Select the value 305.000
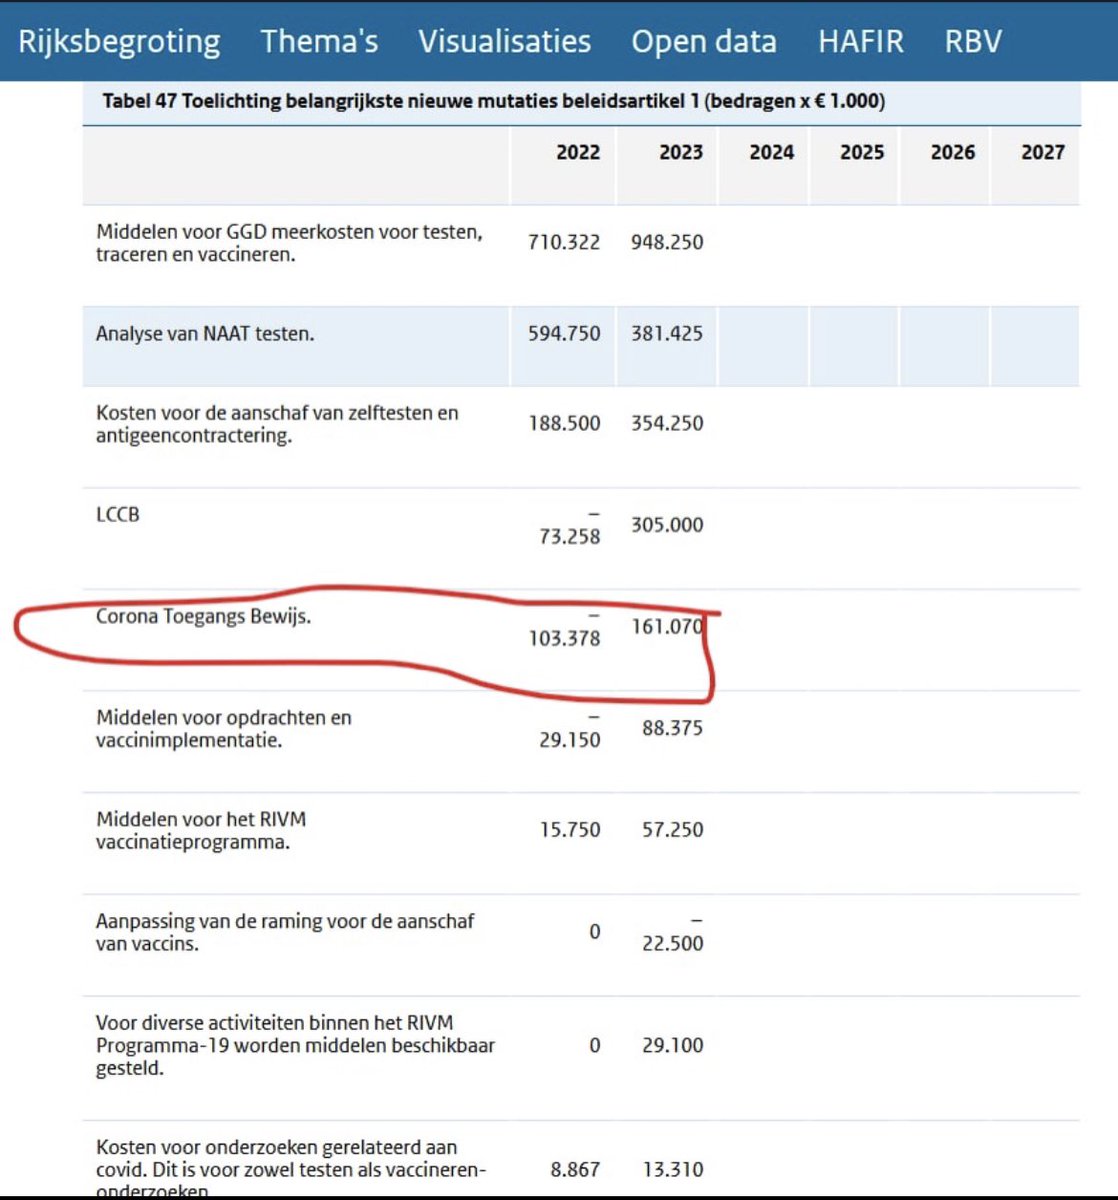 click(667, 525)
